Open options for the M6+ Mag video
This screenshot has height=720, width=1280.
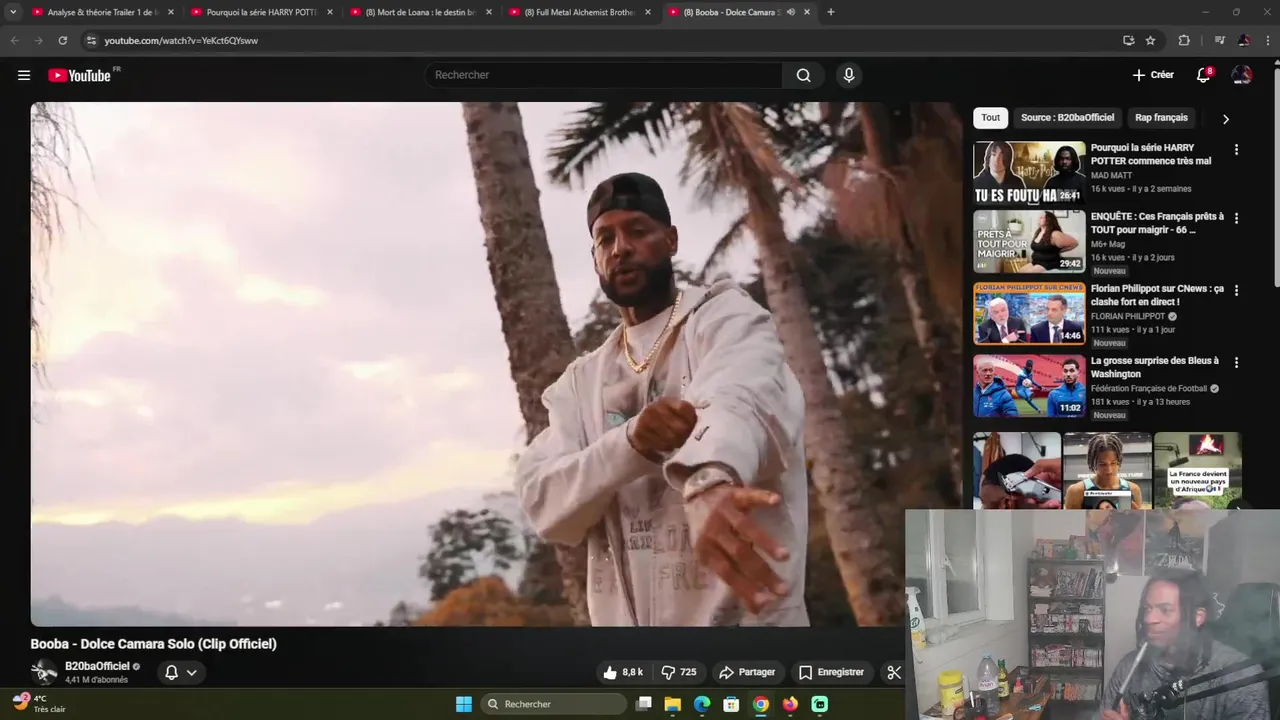pyautogui.click(x=1236, y=218)
